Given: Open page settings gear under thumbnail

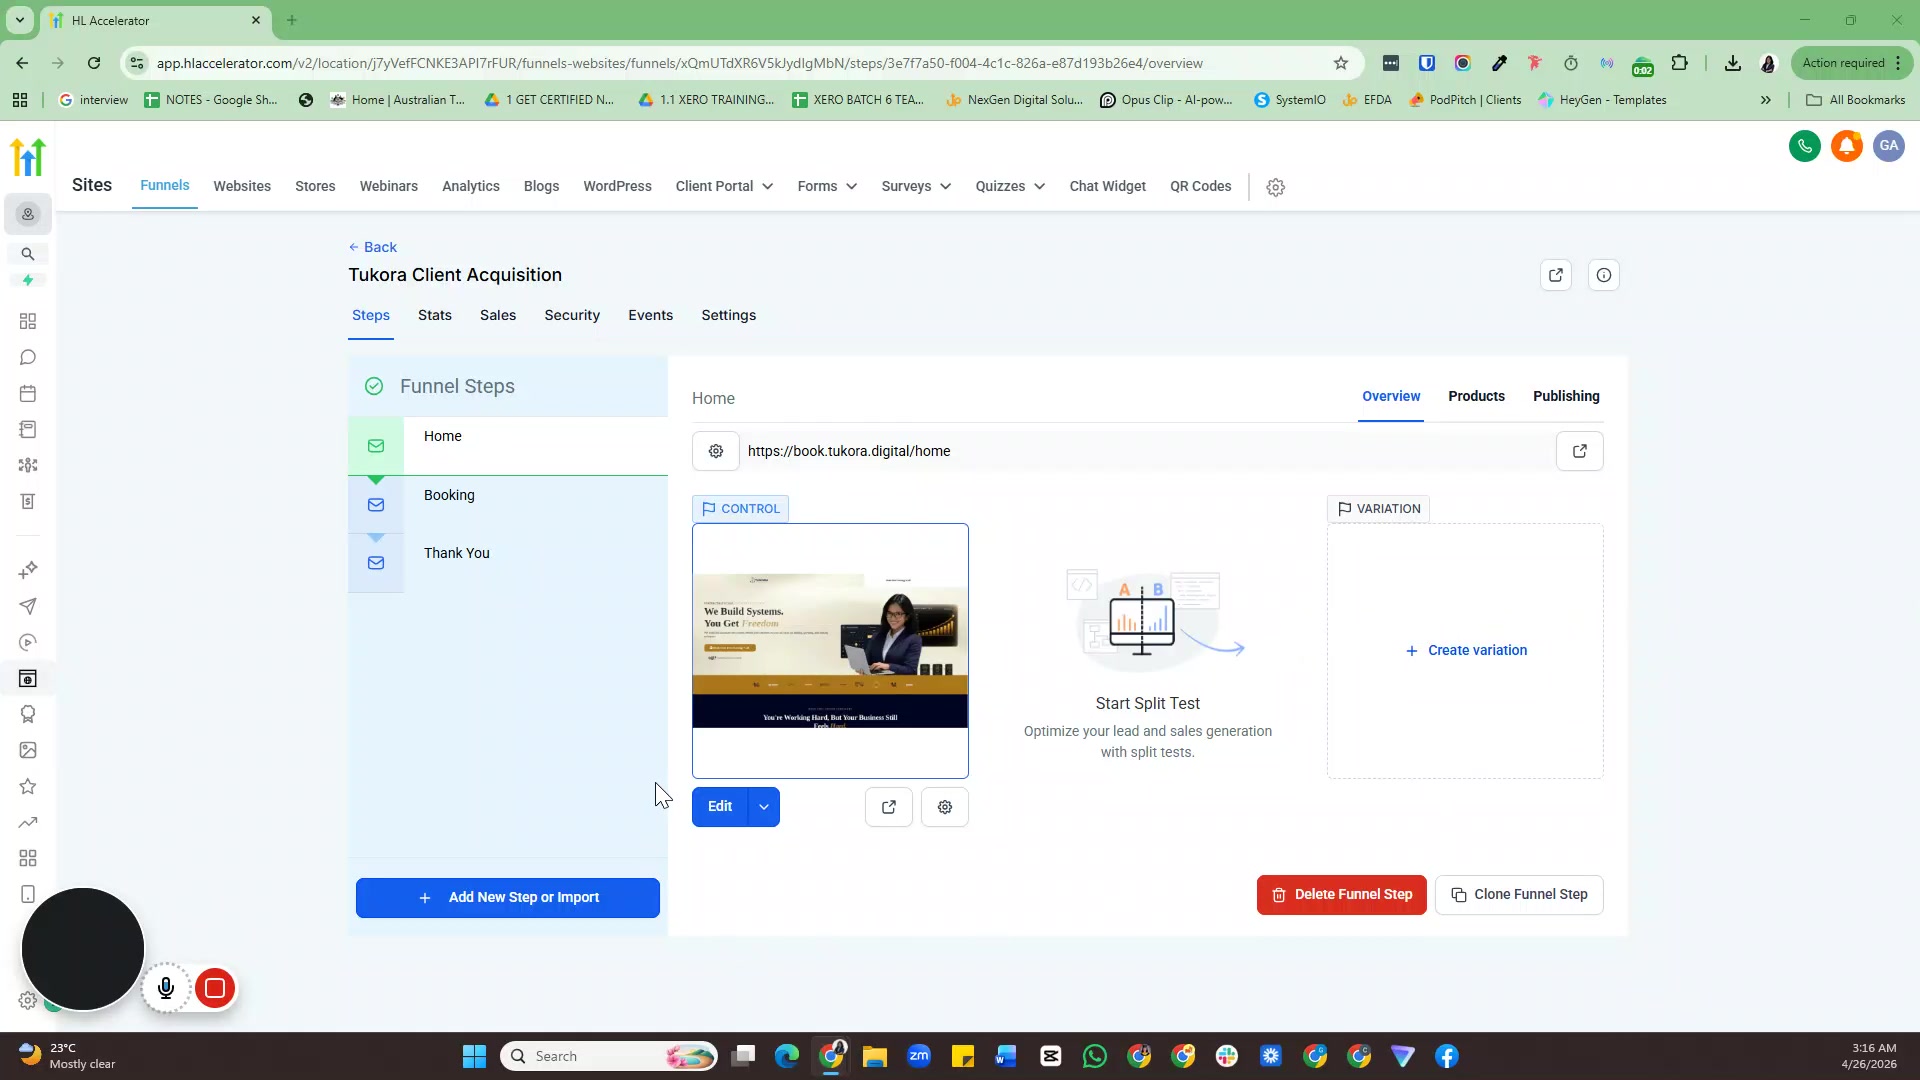Looking at the screenshot, I should [x=944, y=807].
